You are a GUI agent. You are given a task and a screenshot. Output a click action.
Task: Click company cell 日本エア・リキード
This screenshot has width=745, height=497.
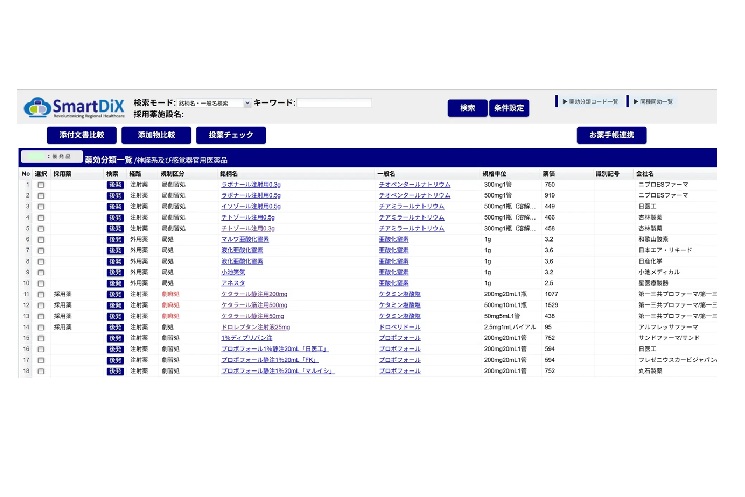(665, 250)
